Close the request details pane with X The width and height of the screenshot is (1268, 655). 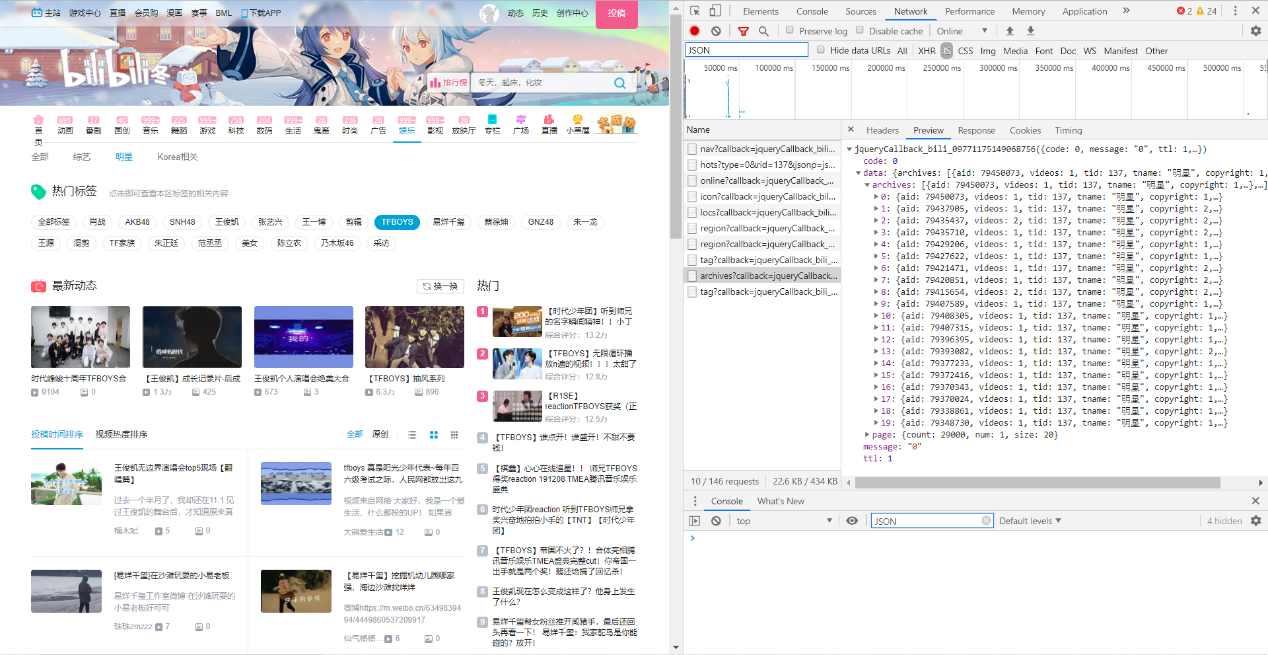pyautogui.click(x=850, y=130)
